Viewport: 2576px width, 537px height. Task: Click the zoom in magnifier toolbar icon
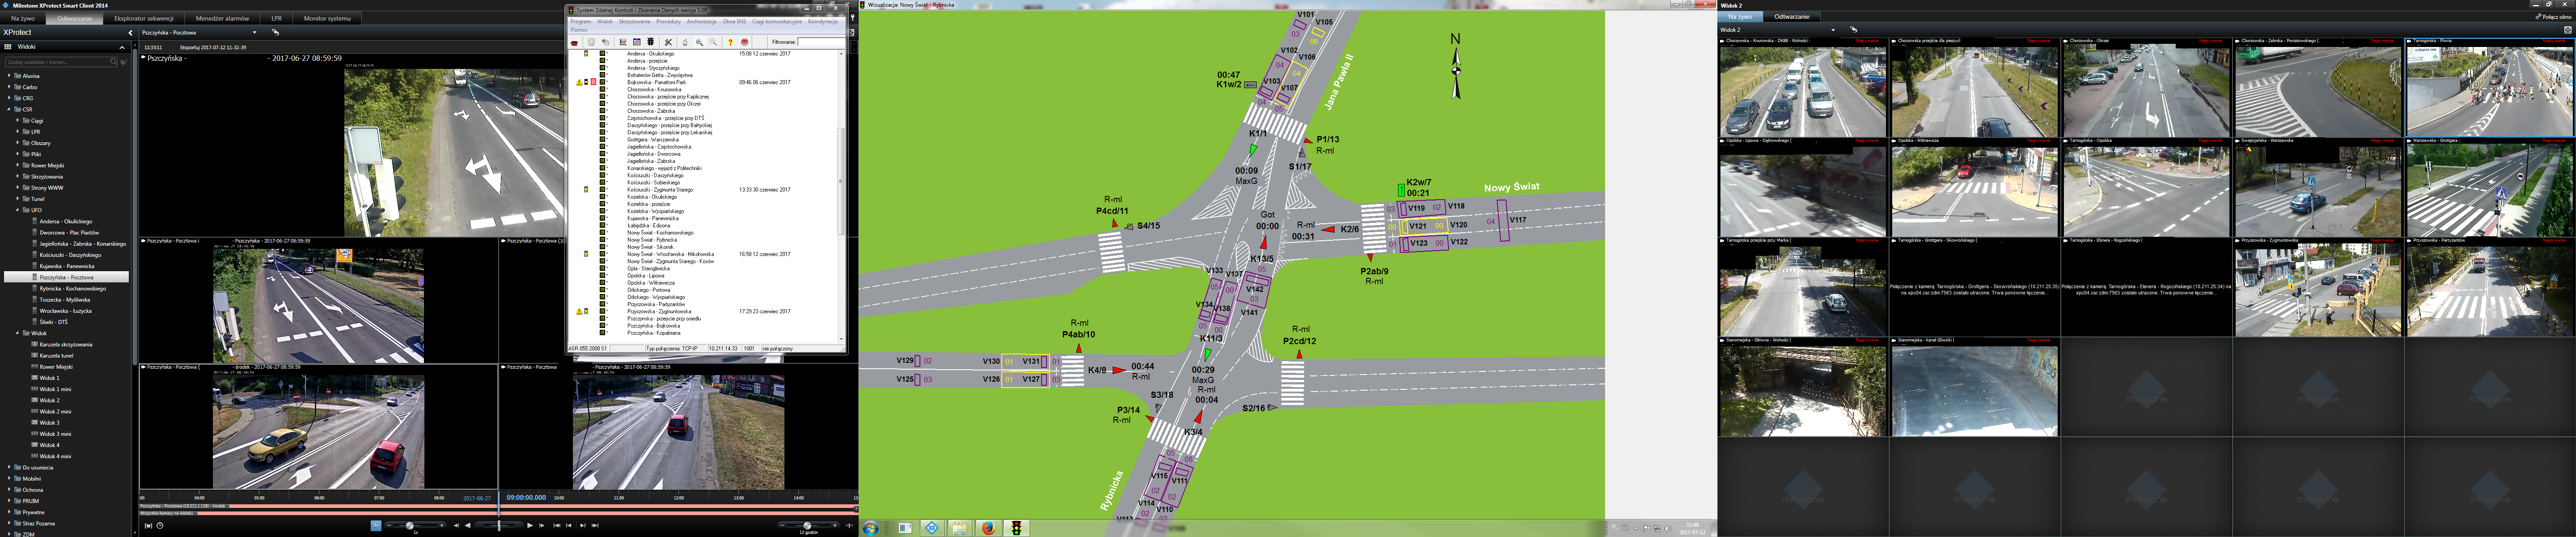(x=700, y=42)
